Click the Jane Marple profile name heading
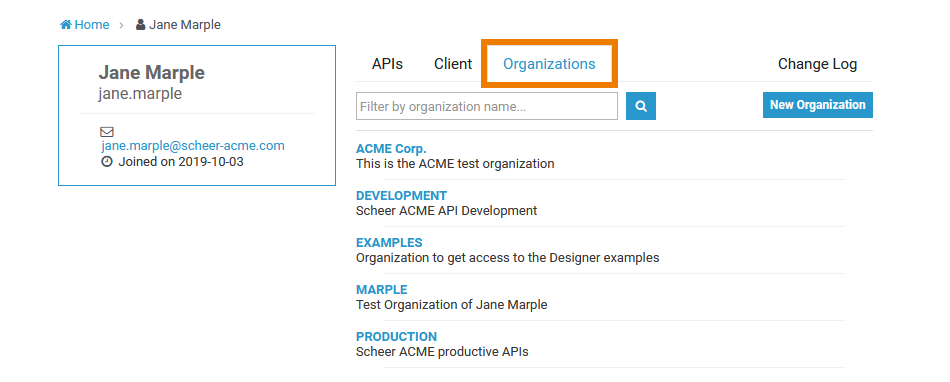The width and height of the screenshot is (950, 382). click(151, 73)
